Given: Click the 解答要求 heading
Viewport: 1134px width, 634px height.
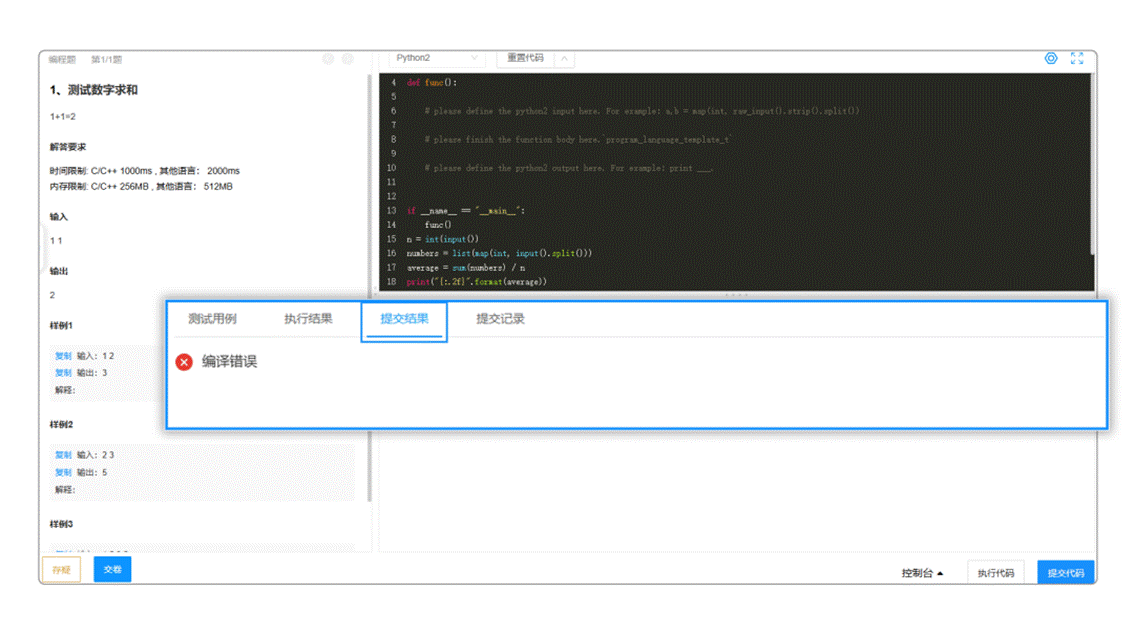Looking at the screenshot, I should [x=68, y=147].
